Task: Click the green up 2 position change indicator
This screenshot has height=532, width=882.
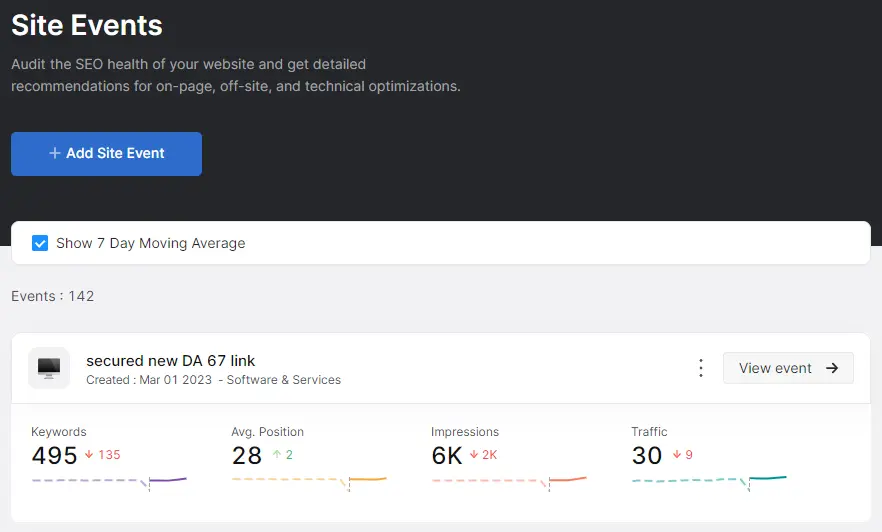Action: pos(283,455)
